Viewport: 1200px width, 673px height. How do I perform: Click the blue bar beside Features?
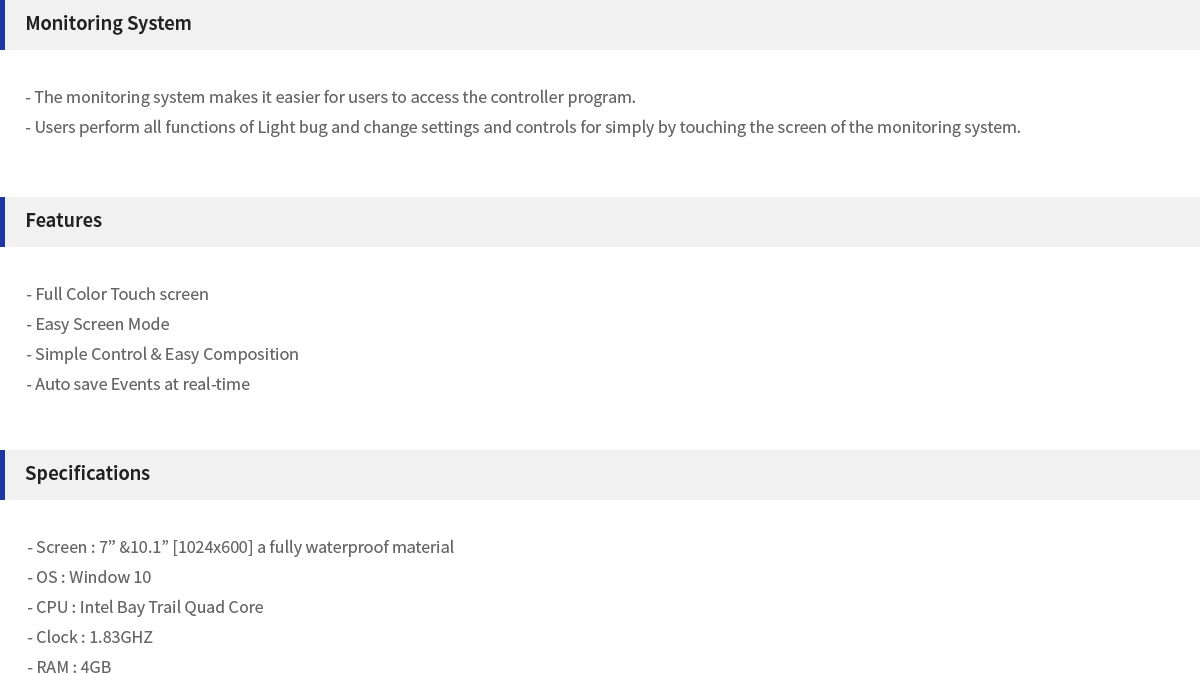coord(2,222)
